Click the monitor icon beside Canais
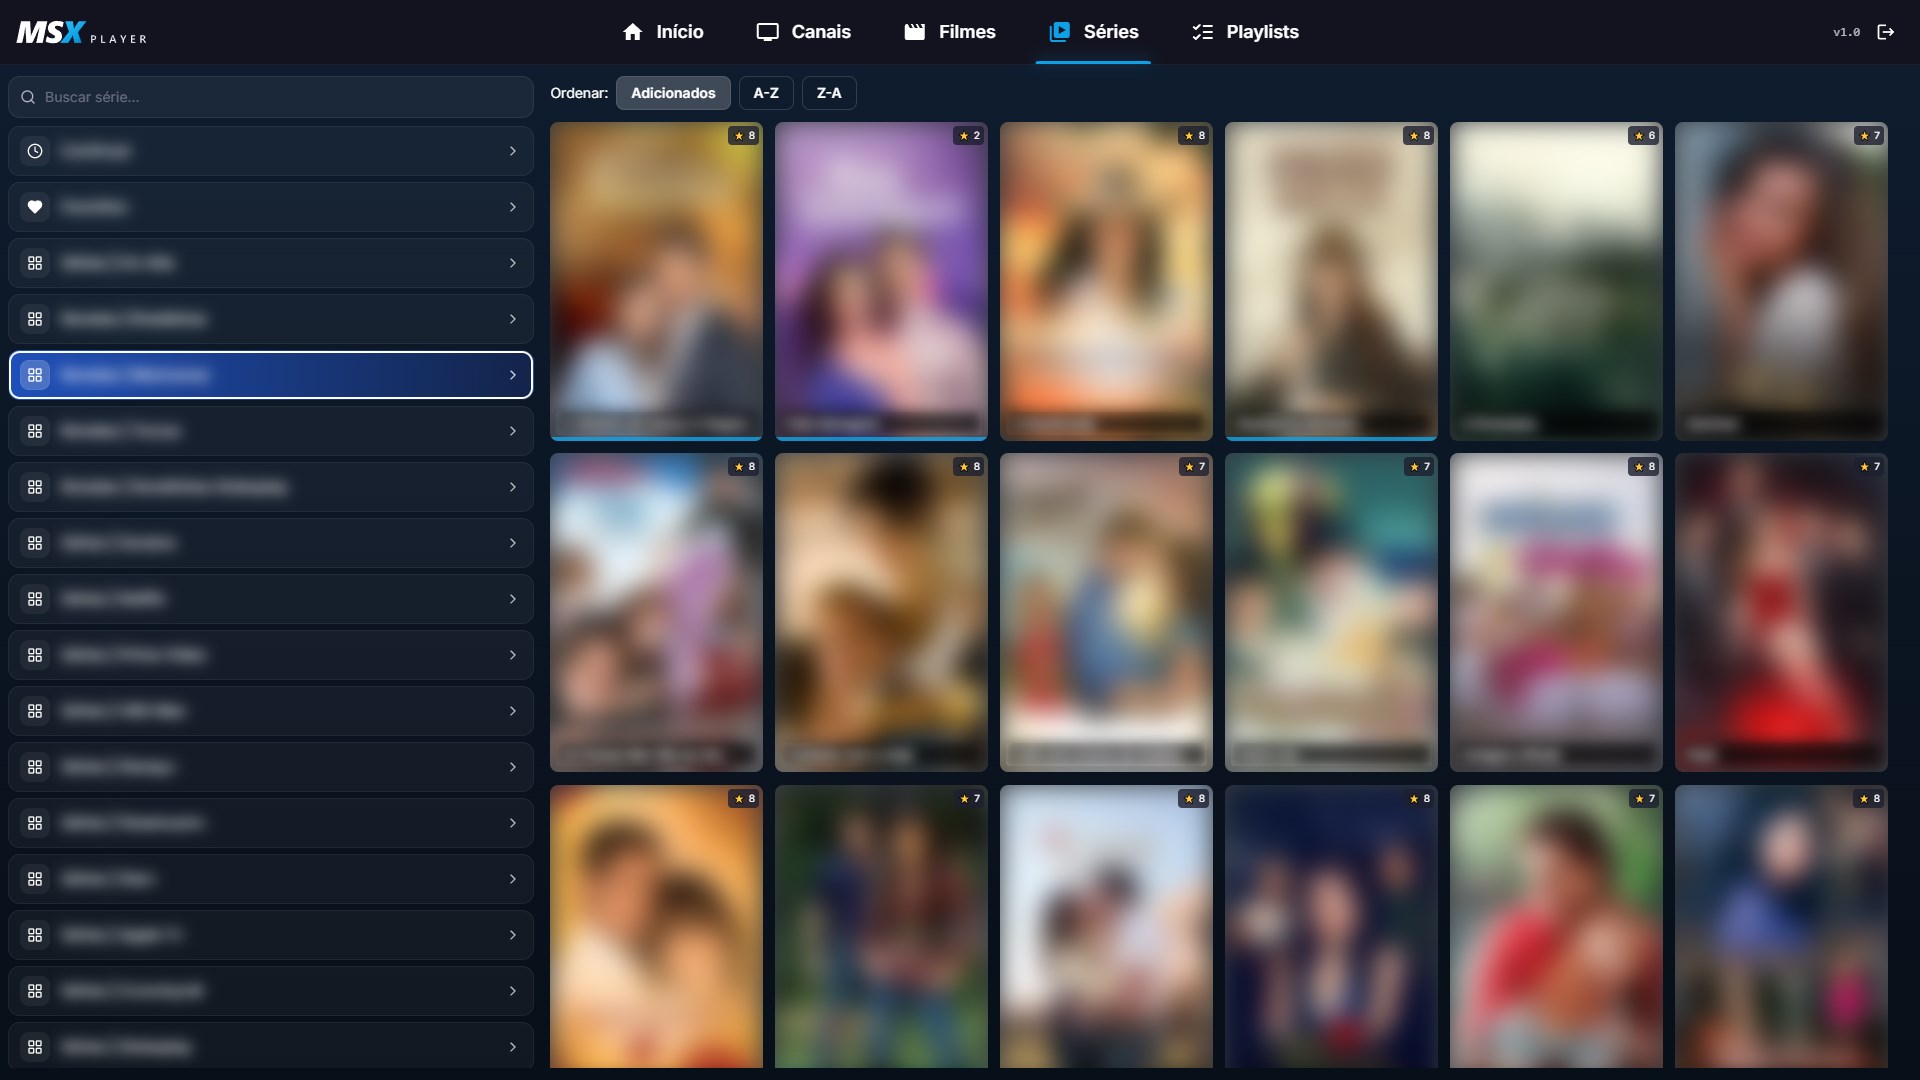Image resolution: width=1920 pixels, height=1080 pixels. point(767,32)
